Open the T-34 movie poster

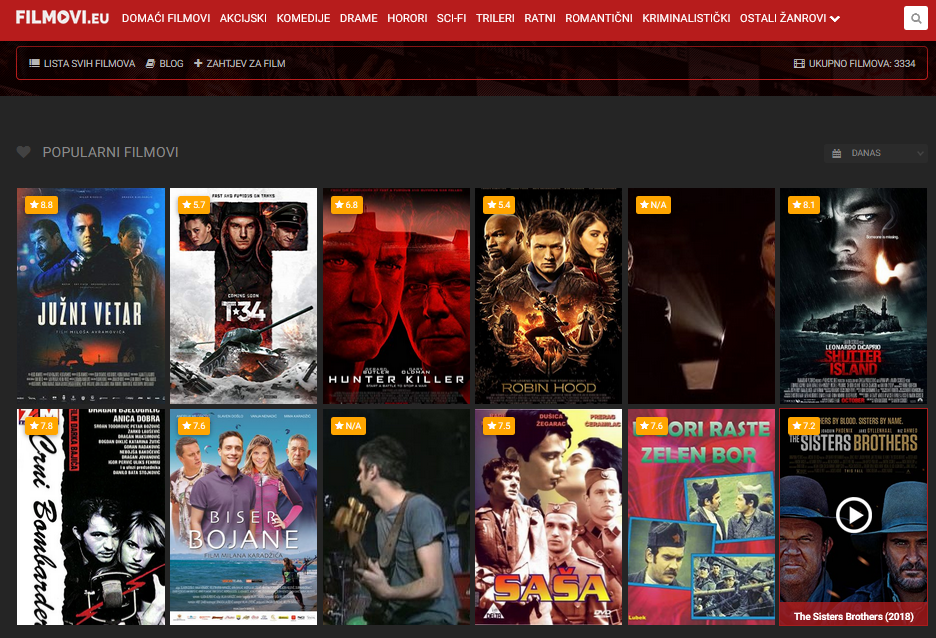click(x=244, y=296)
